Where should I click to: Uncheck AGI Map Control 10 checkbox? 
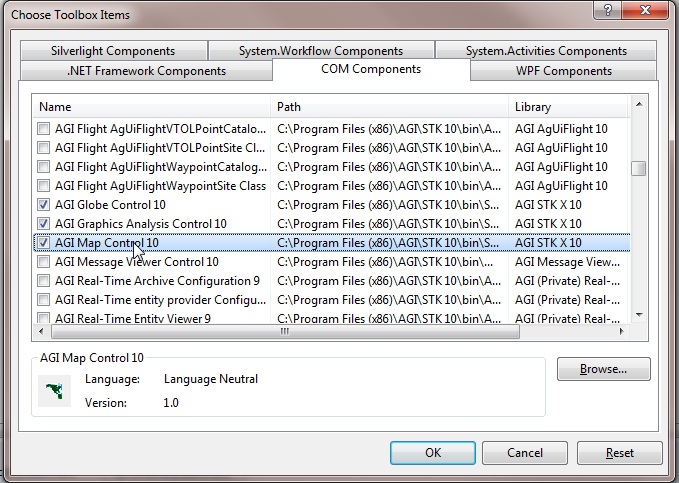(43, 243)
